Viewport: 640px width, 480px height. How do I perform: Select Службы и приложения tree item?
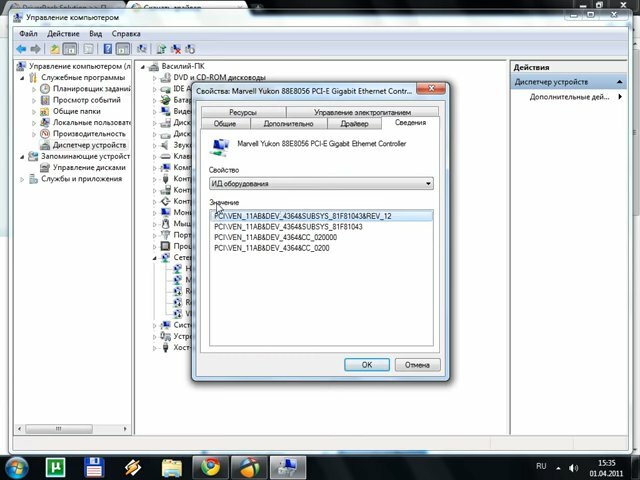81,179
